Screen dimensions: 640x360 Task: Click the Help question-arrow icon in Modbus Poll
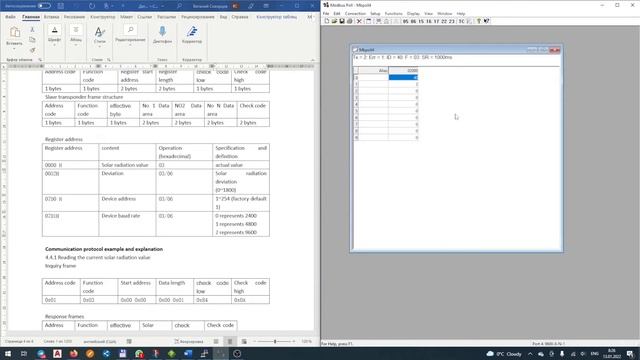(487, 21)
